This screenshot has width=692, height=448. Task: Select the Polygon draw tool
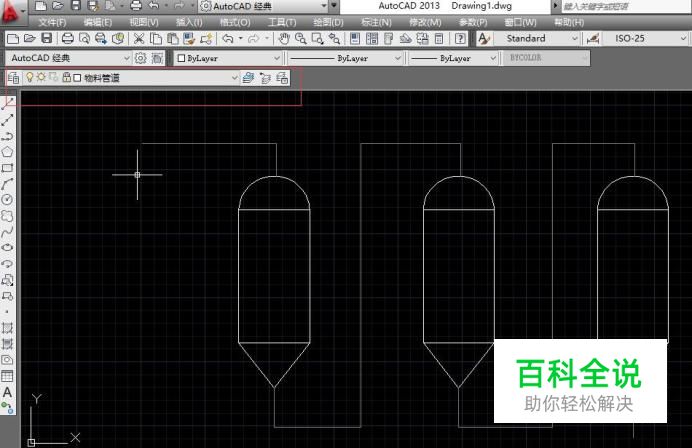click(x=8, y=152)
